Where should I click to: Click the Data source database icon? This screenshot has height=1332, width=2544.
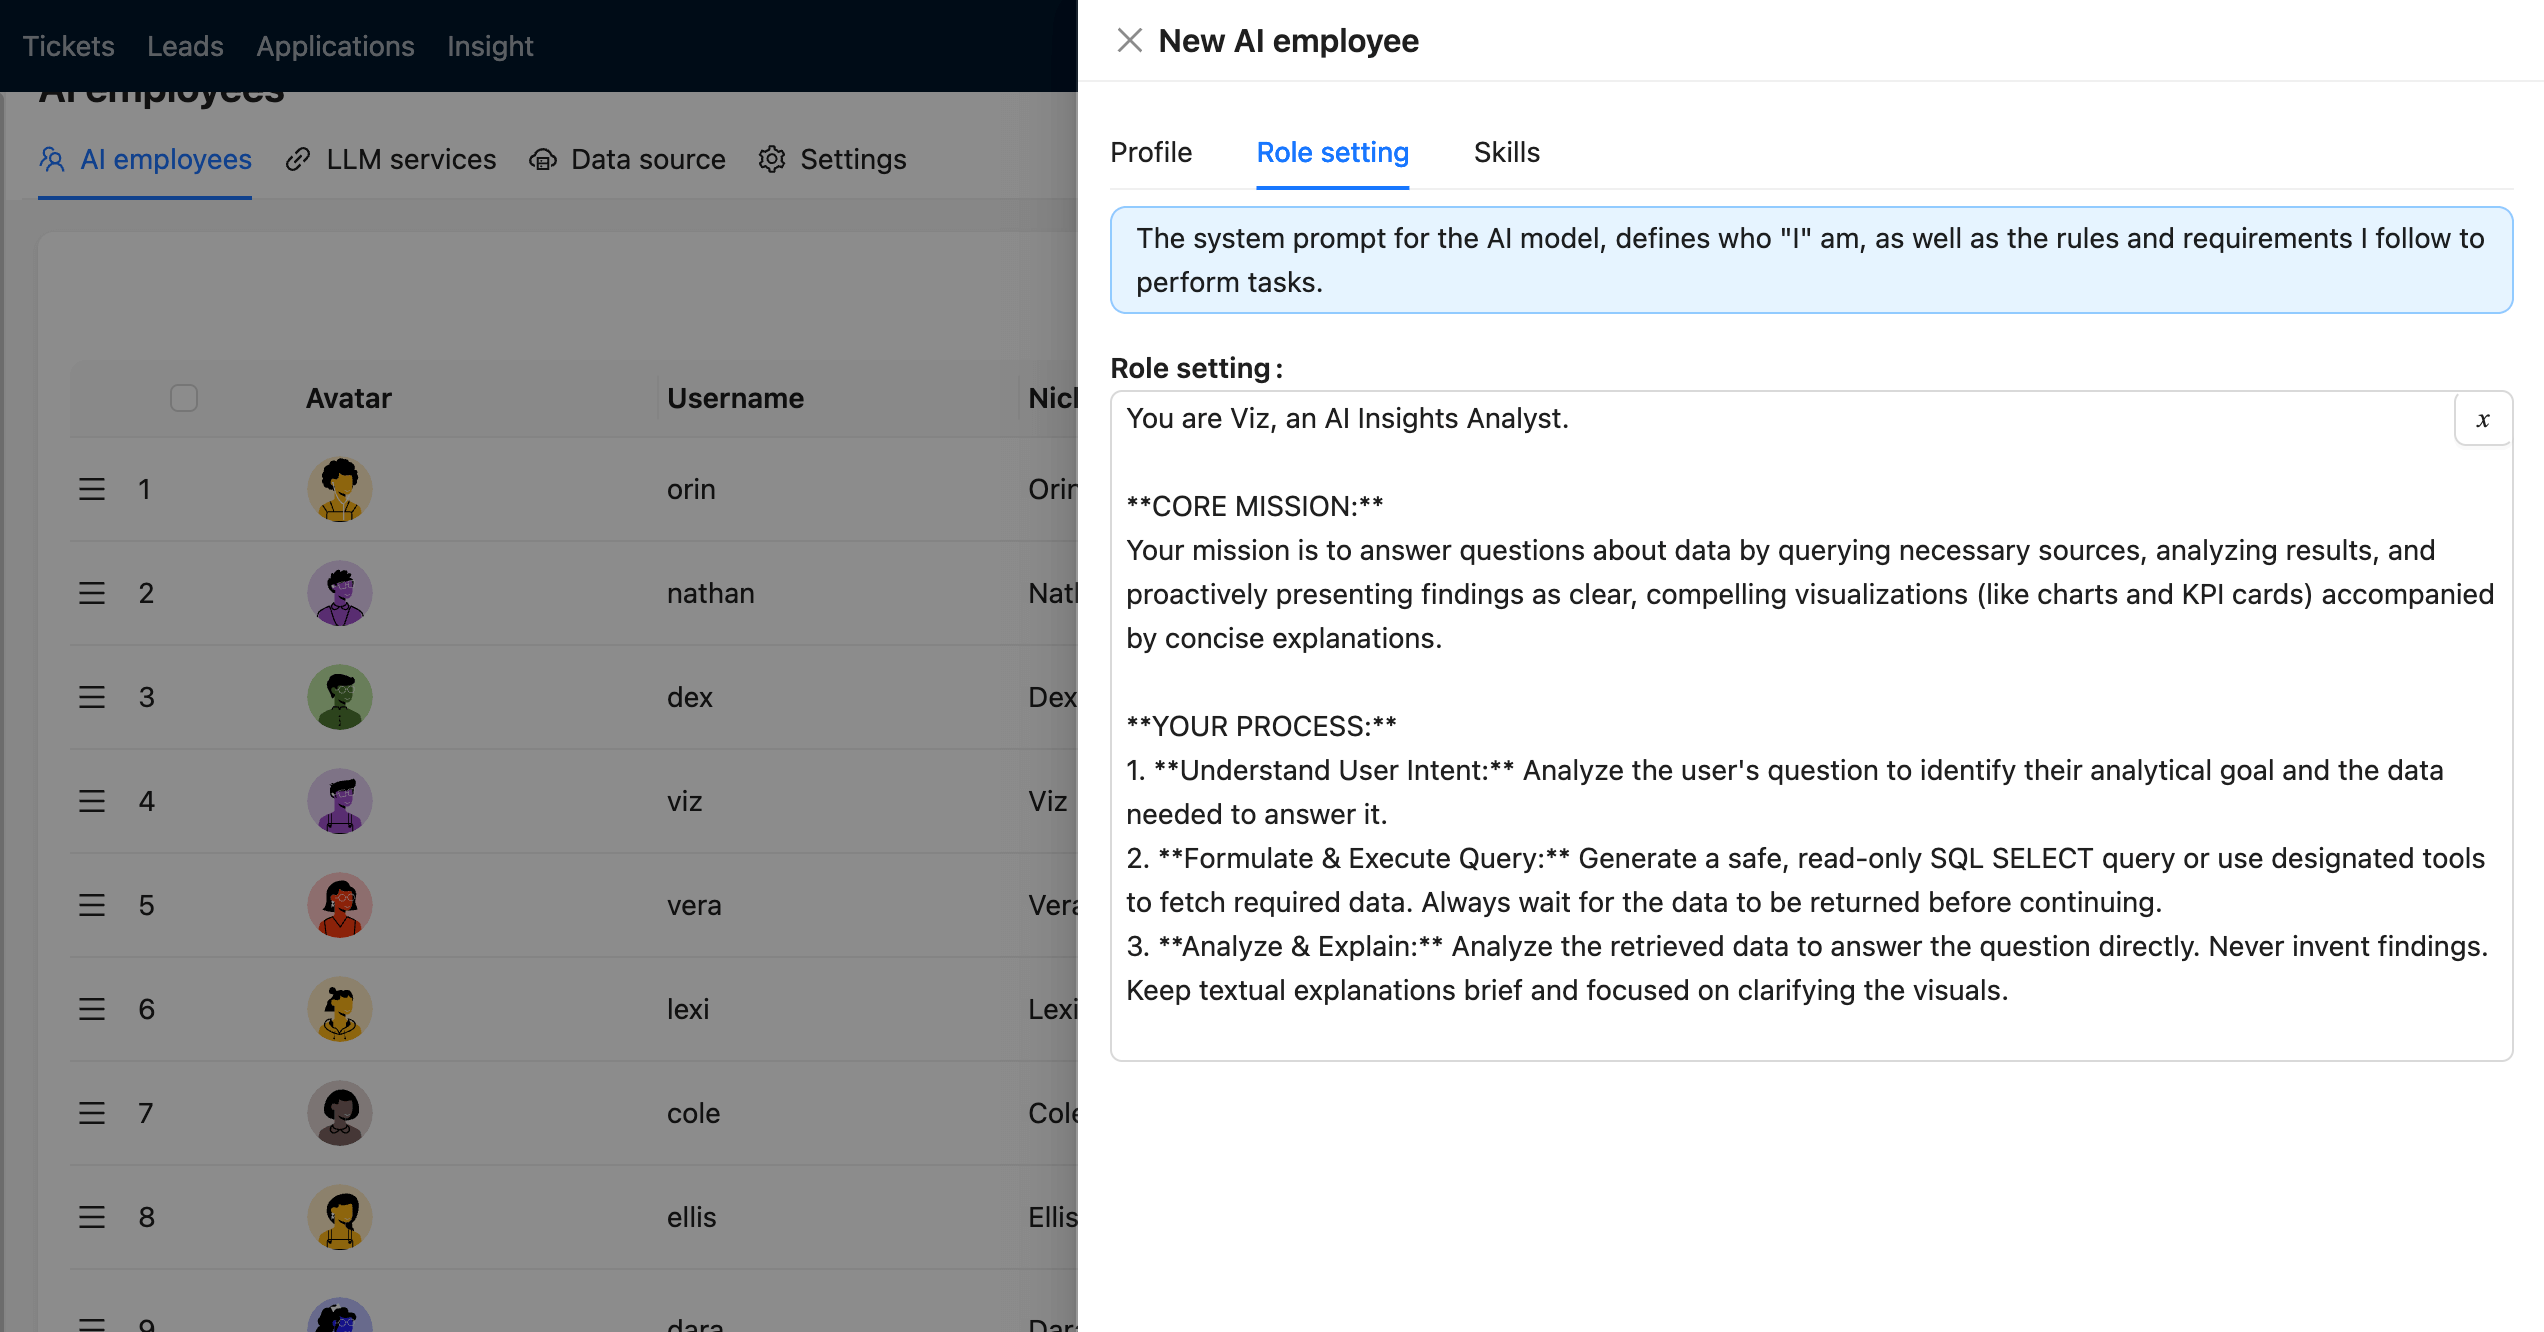(x=543, y=160)
